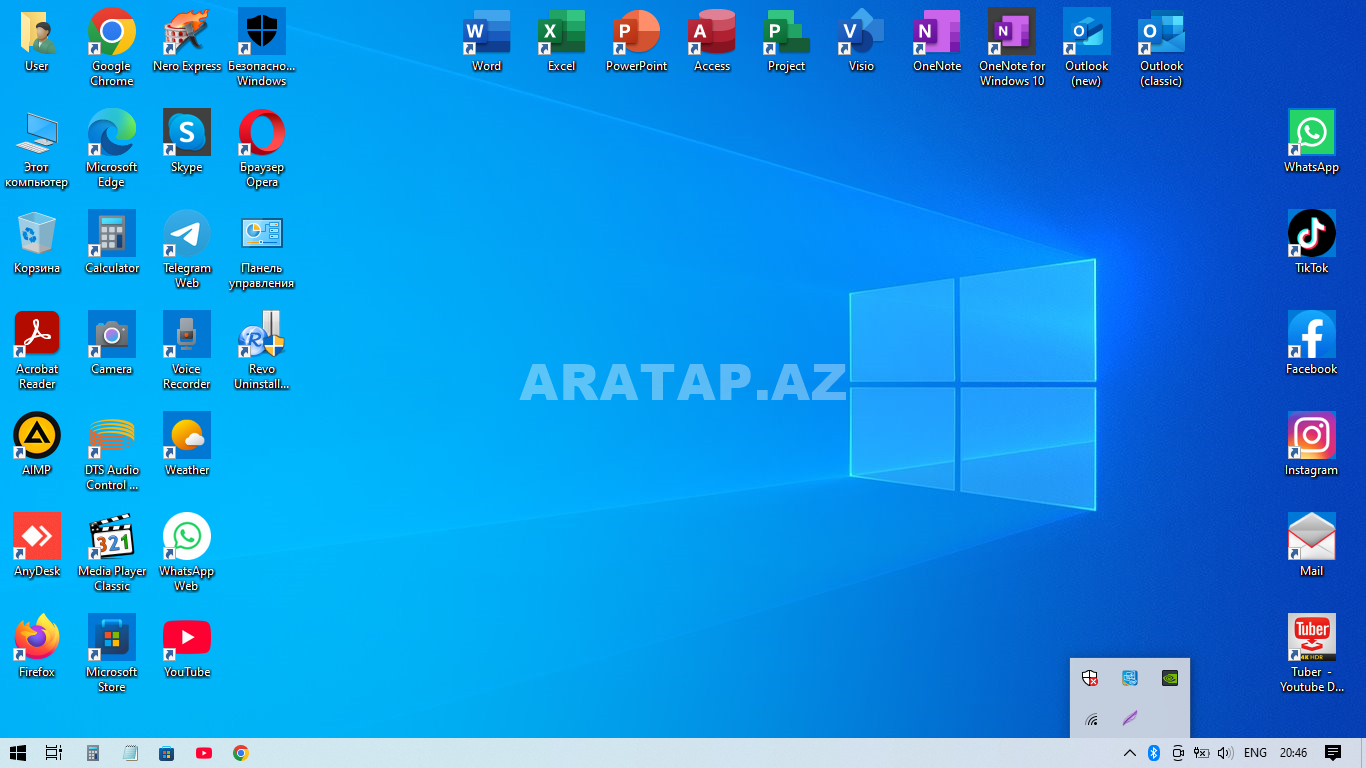The height and width of the screenshot is (768, 1366).
Task: Launch the Telegram Web desktop shortcut
Action: pyautogui.click(x=187, y=249)
